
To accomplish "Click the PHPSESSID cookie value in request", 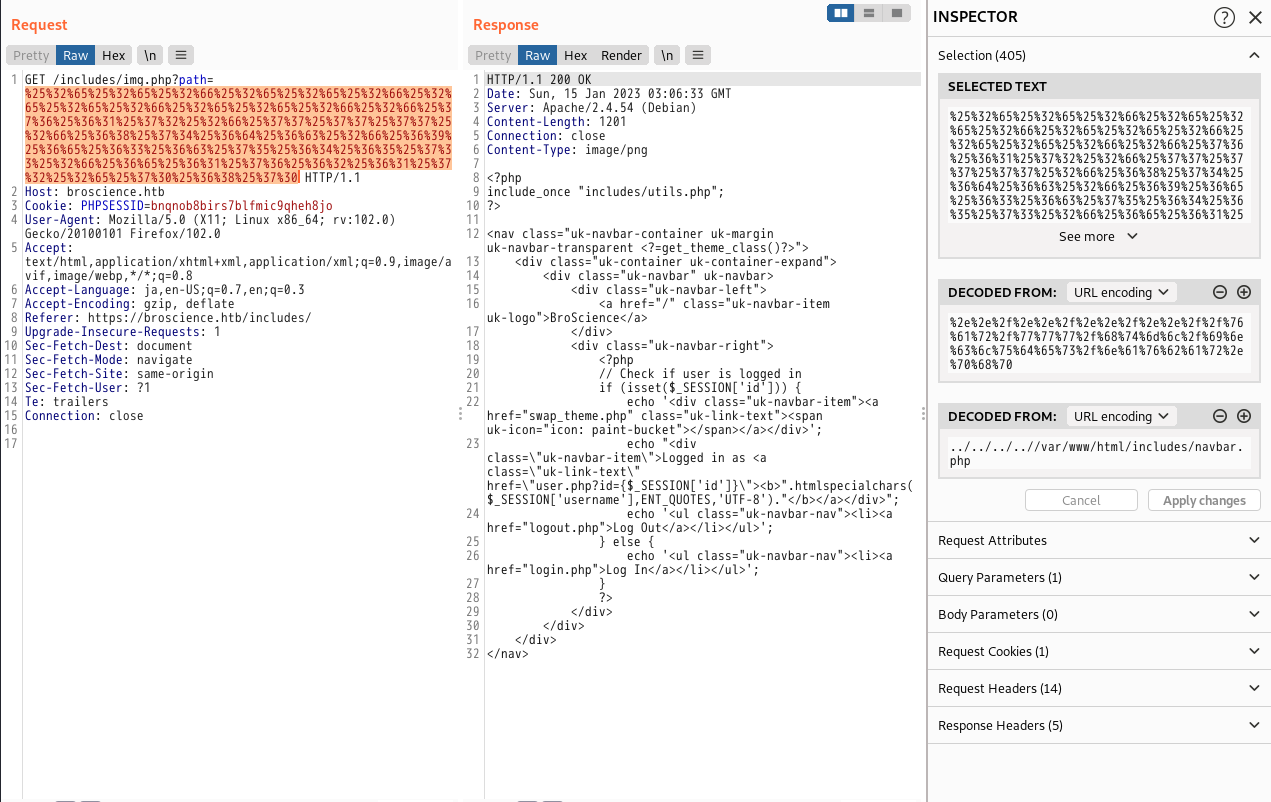I will click(x=241, y=205).
